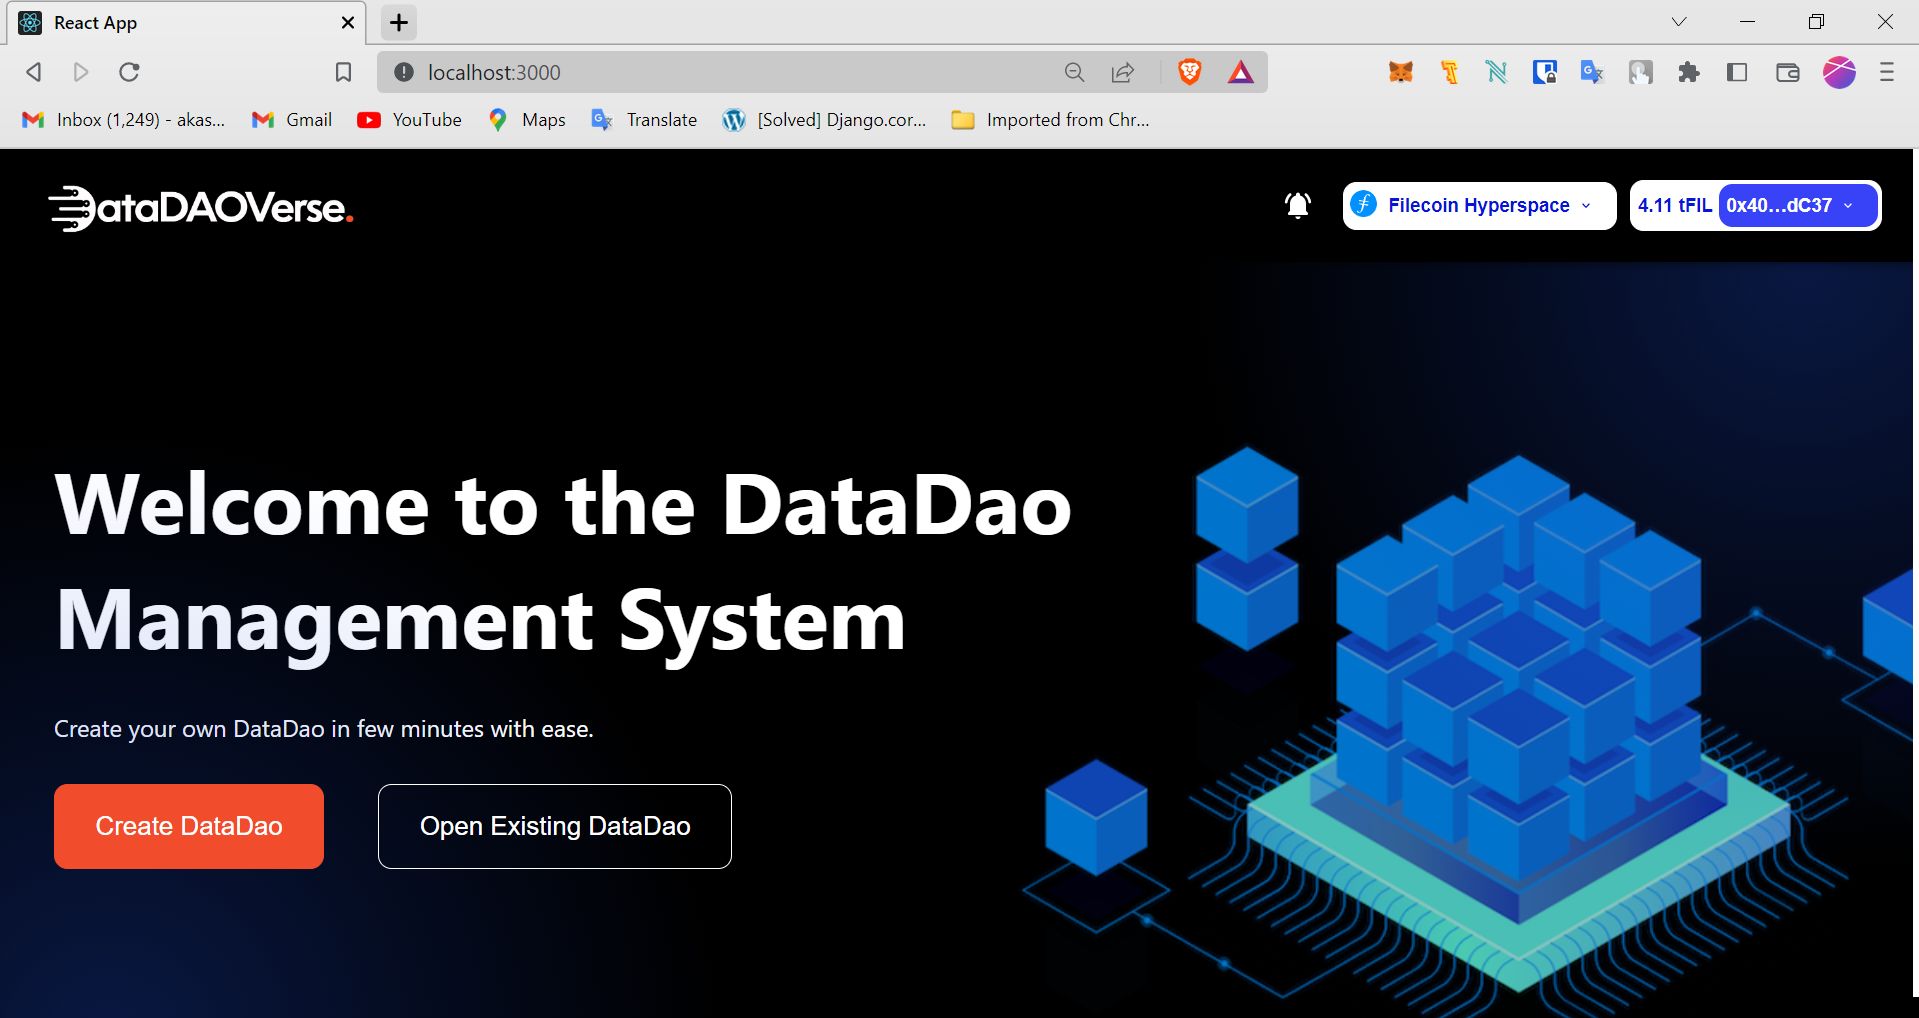The width and height of the screenshot is (1919, 1018).
Task: Open the Brave Rewards triangle icon
Action: point(1240,72)
